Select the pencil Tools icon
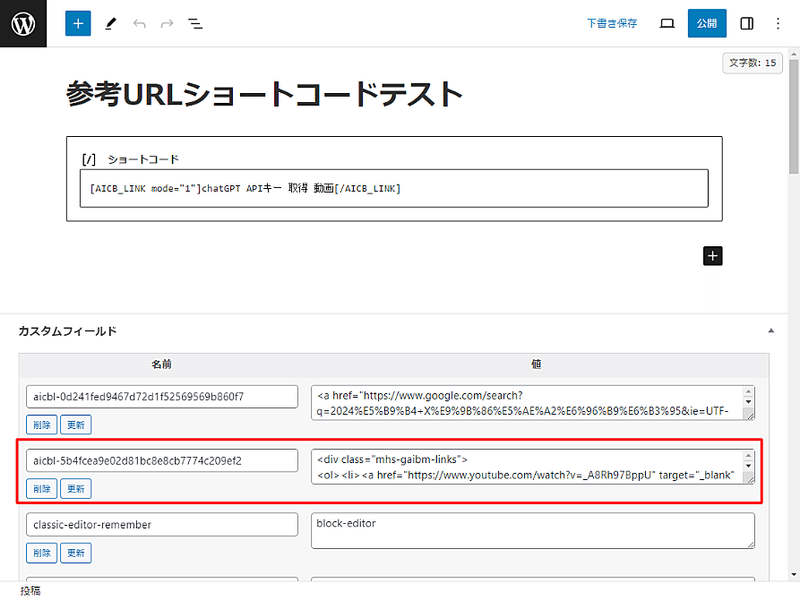The width and height of the screenshot is (800, 600). [x=111, y=23]
